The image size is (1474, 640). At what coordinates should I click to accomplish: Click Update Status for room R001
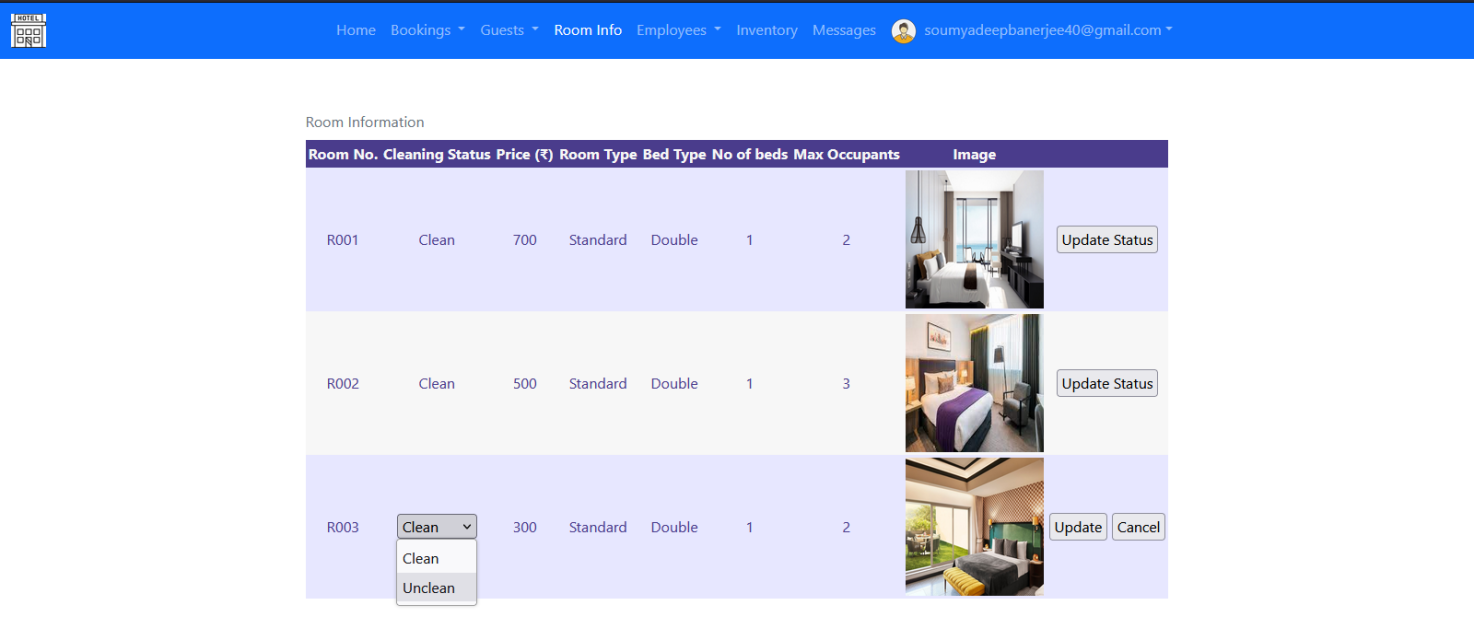1107,240
